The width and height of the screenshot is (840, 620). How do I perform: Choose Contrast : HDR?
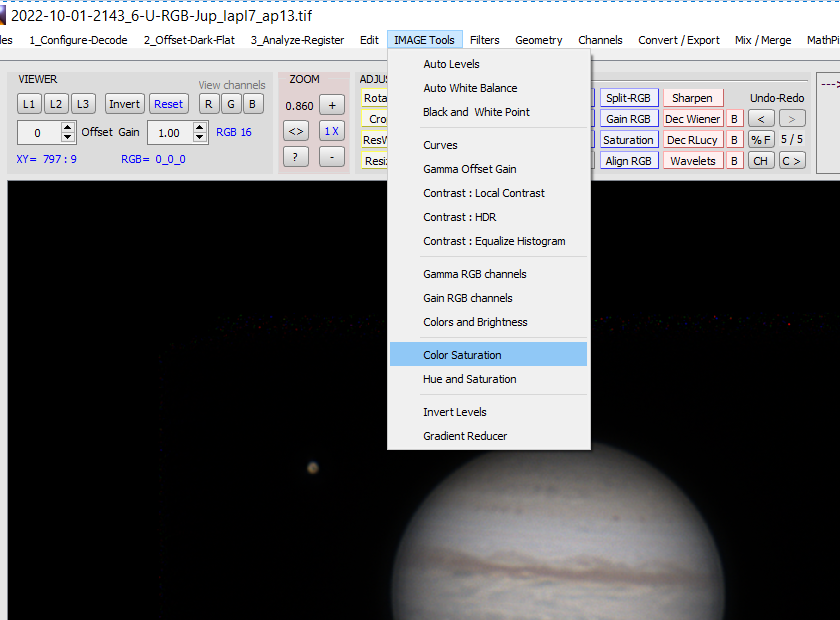pos(488,217)
